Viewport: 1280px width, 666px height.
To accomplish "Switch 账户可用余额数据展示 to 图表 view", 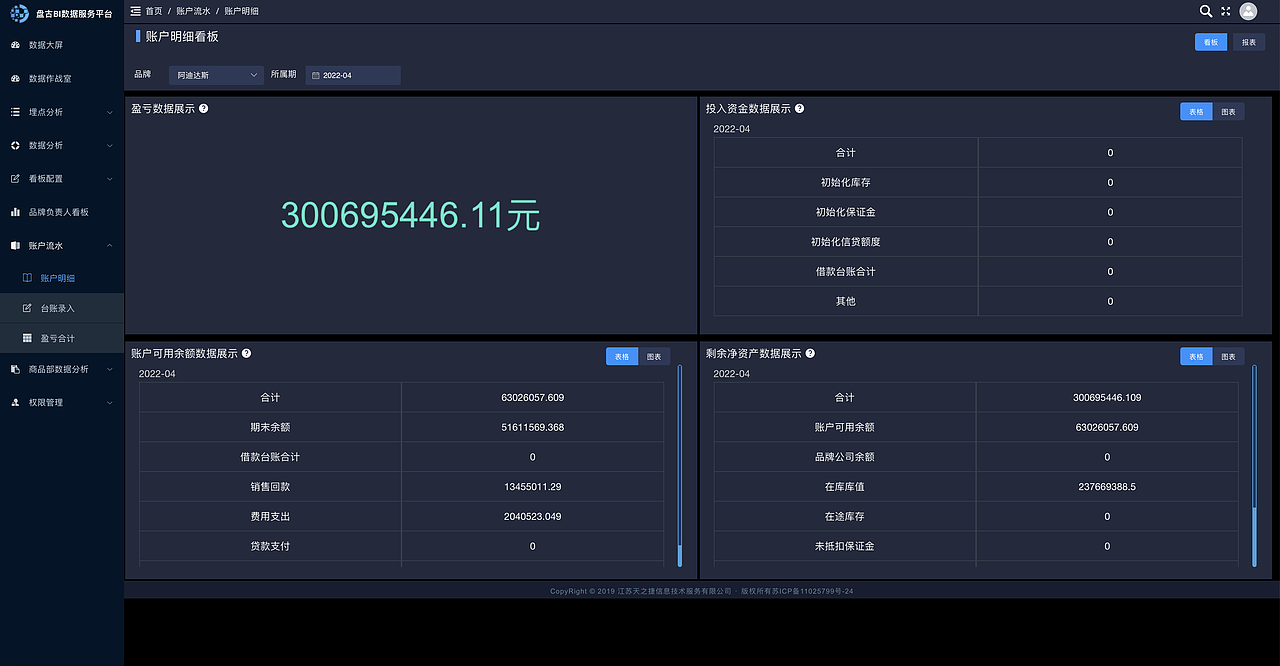I will (x=655, y=356).
